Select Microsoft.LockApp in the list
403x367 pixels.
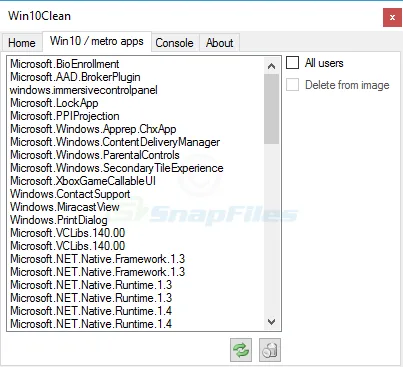click(135, 103)
